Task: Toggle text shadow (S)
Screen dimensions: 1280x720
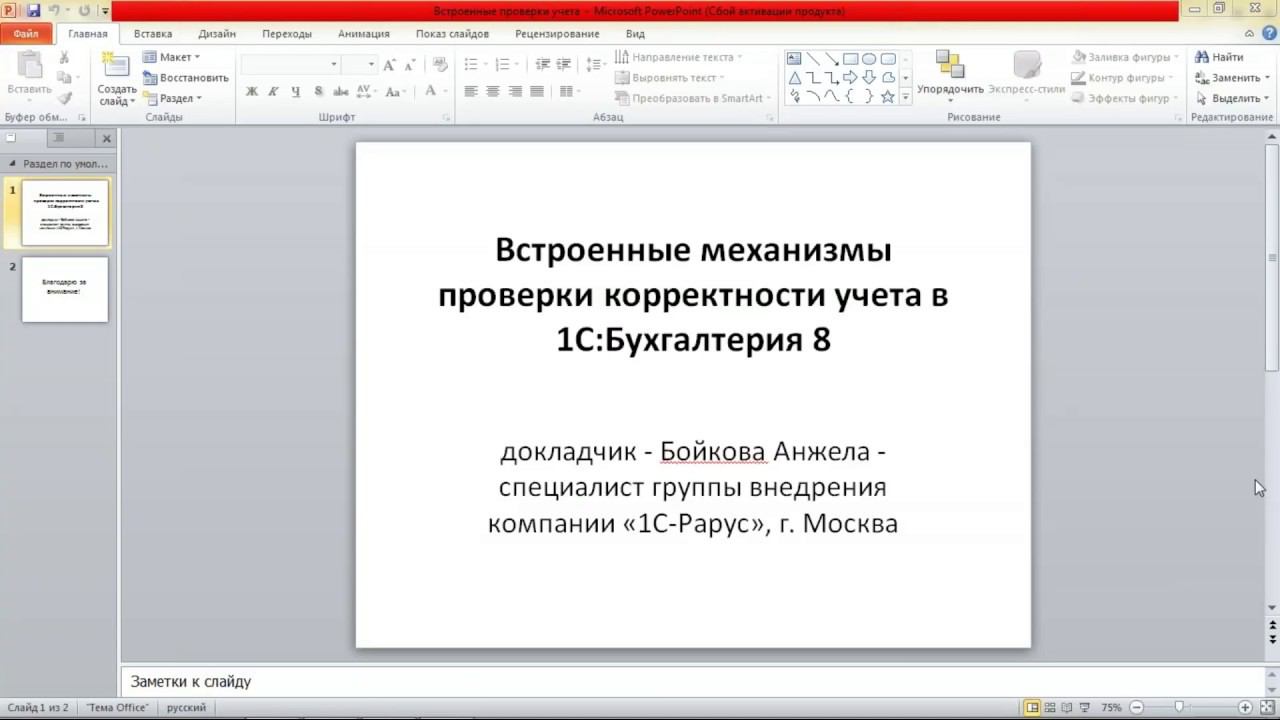Action: [x=318, y=91]
